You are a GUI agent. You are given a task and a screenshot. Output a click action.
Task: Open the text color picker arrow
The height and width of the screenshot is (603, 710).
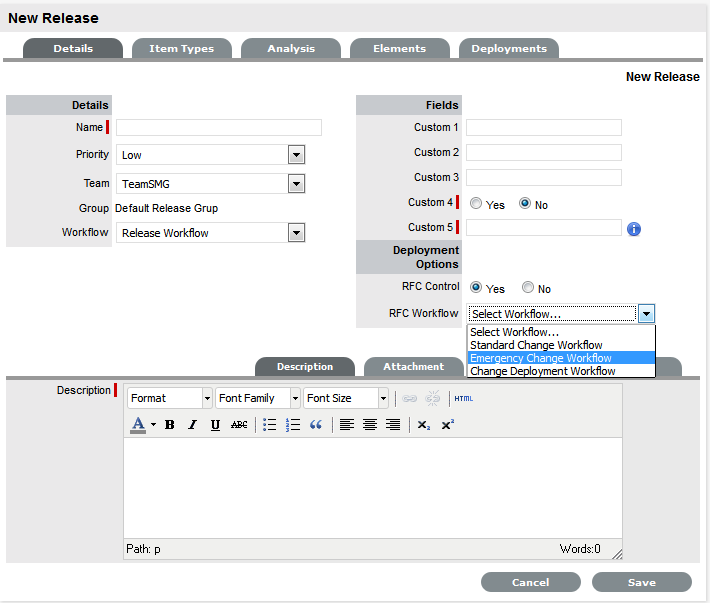154,425
